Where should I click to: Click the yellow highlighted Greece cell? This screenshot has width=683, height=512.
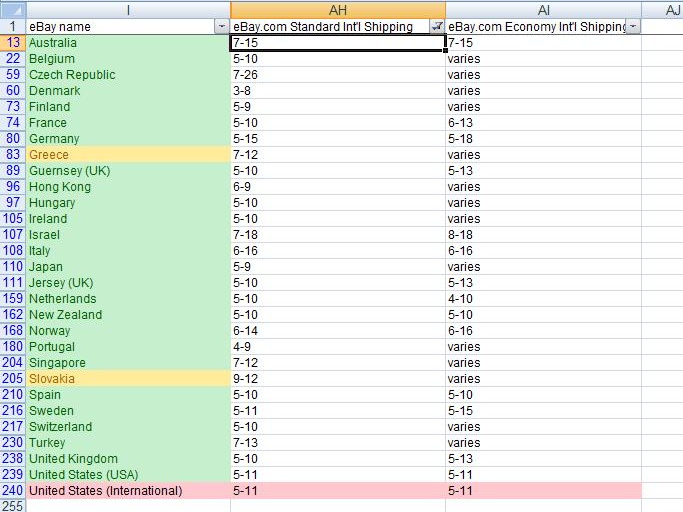[x=128, y=155]
